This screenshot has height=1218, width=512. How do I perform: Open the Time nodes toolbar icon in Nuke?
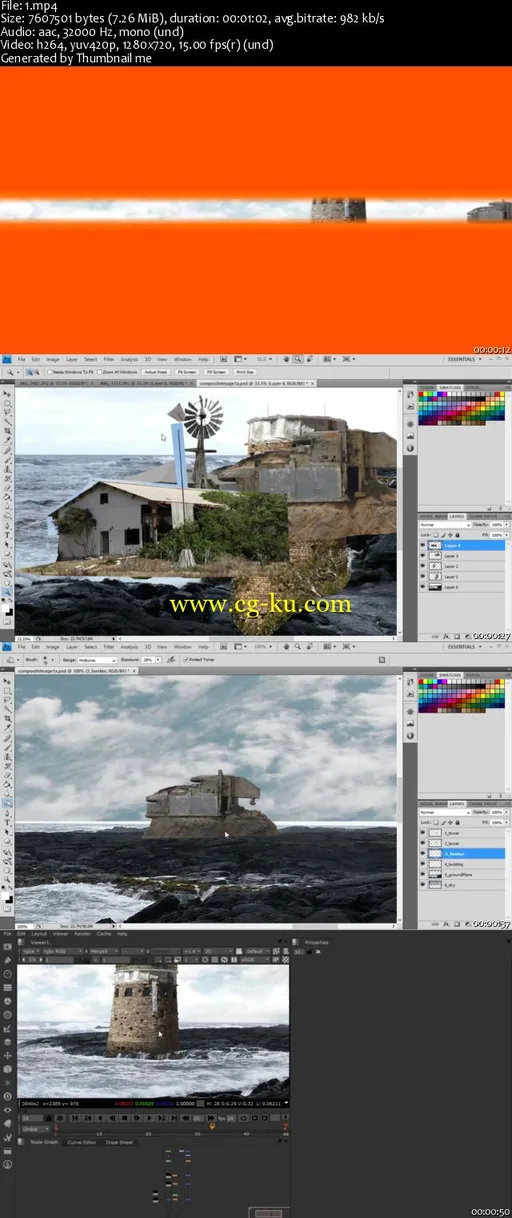pos(7,973)
